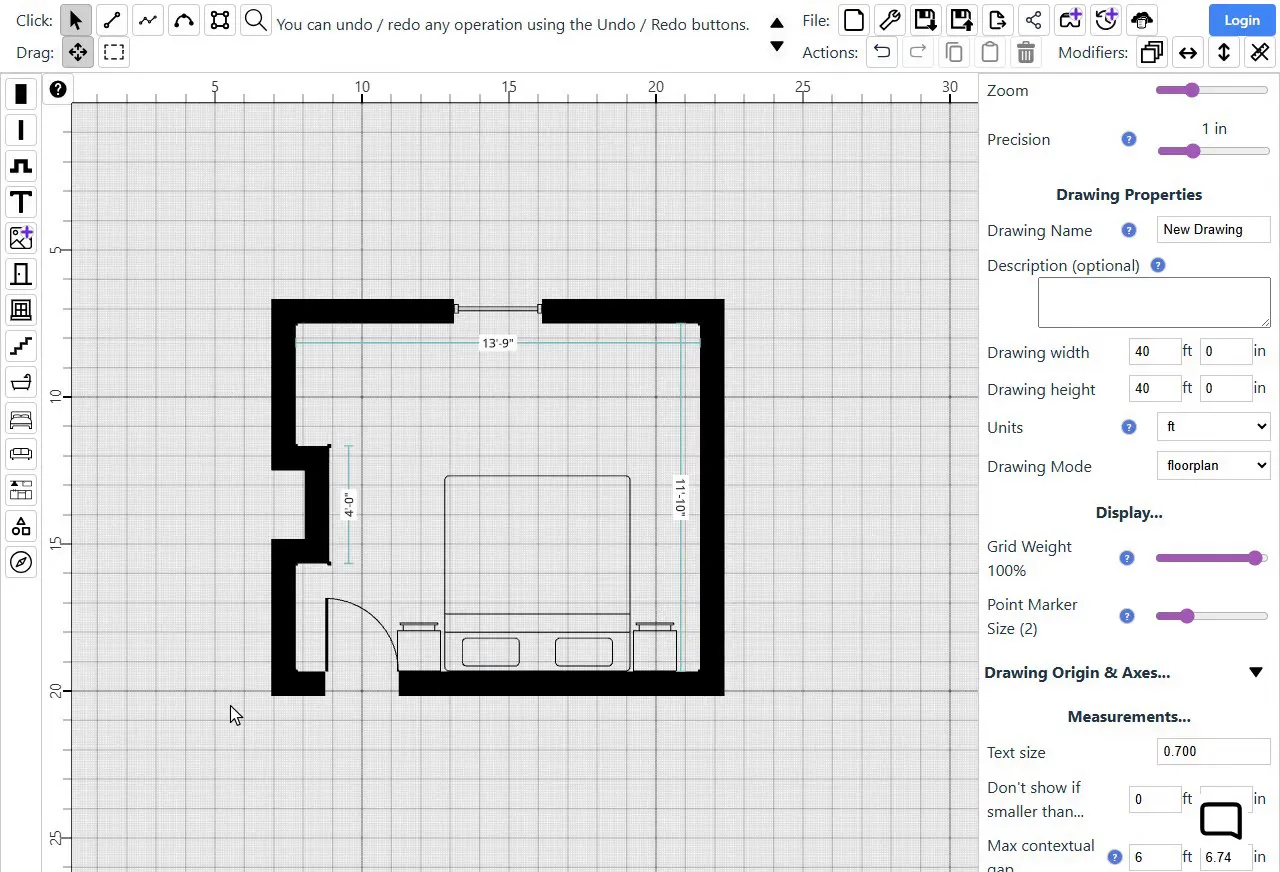Click the load drawing (up arrow) icon
This screenshot has width=1280, height=872.
coord(961,19)
